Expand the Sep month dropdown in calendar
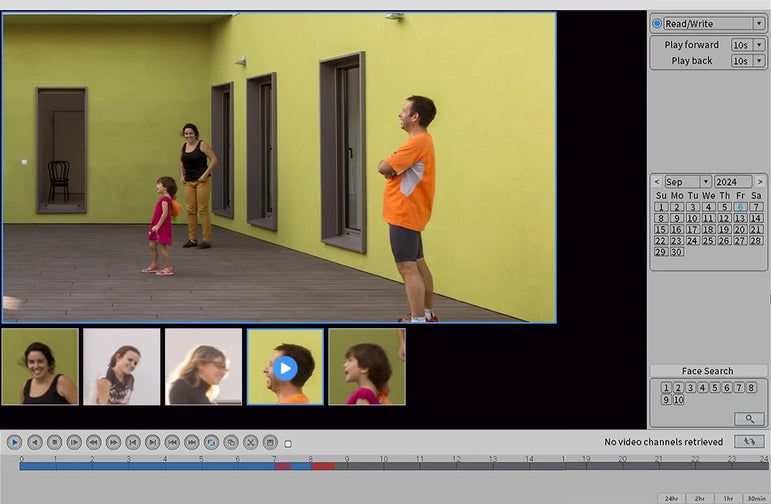Image resolution: width=771 pixels, height=504 pixels. [x=706, y=182]
